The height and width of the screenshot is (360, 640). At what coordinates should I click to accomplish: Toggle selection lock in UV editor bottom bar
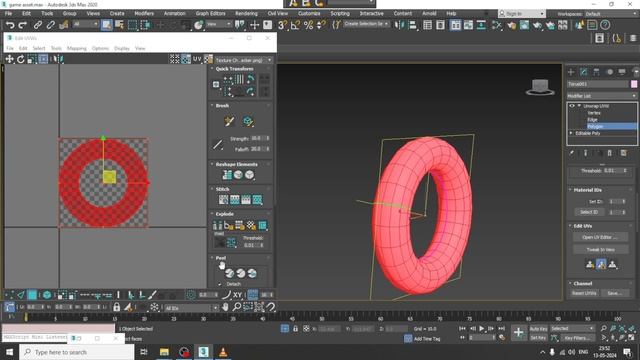117,307
